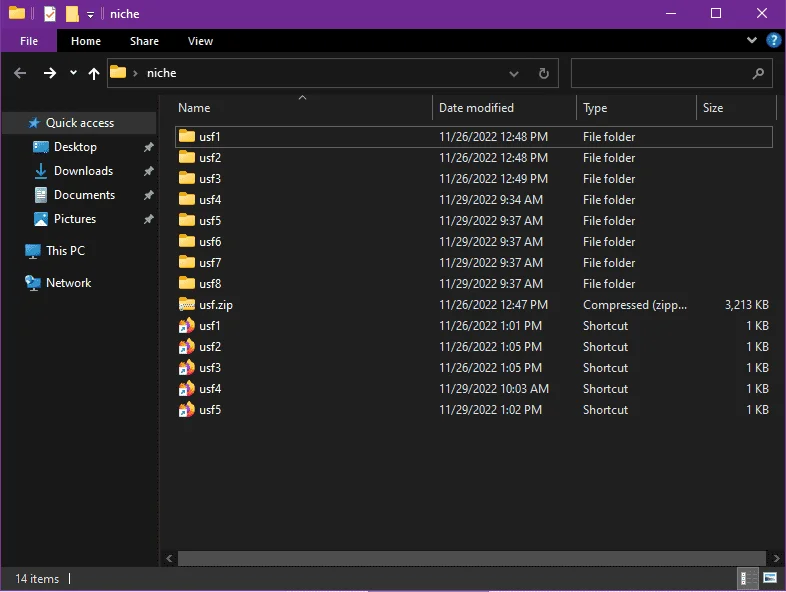Viewport: 786px width, 592px height.
Task: Expand the ribbon with the chevron
Action: click(751, 40)
